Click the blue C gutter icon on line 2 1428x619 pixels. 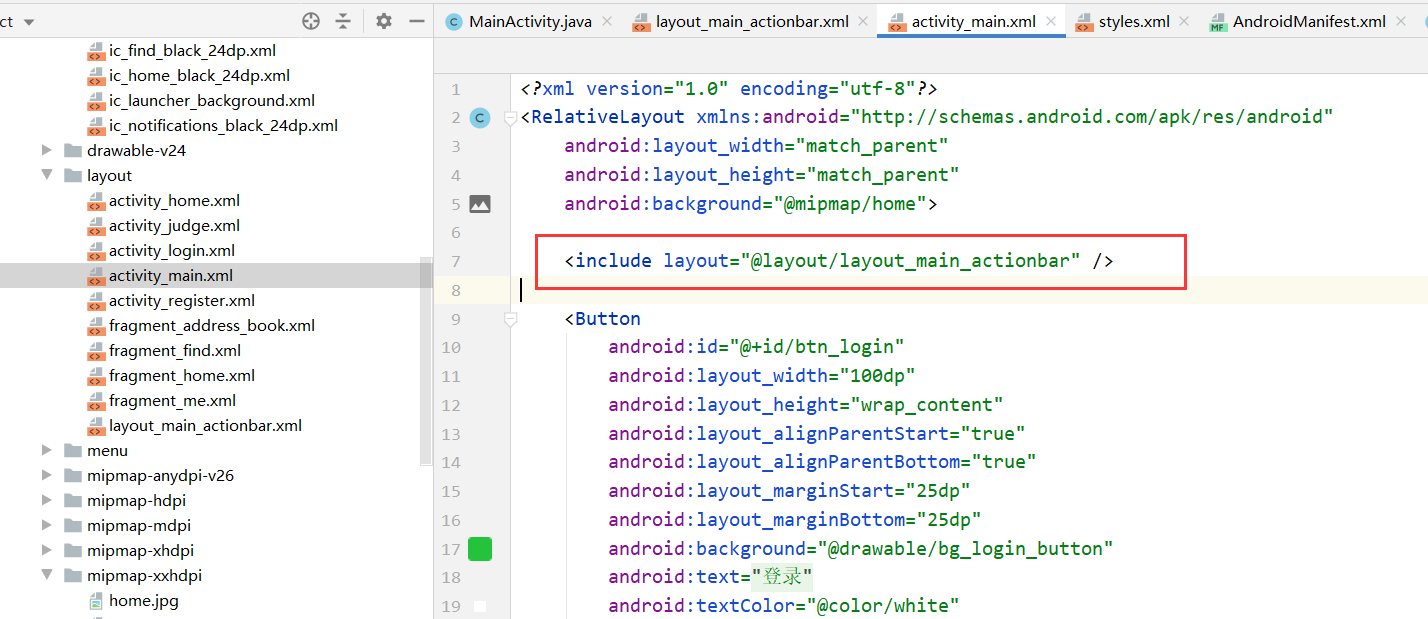point(480,117)
